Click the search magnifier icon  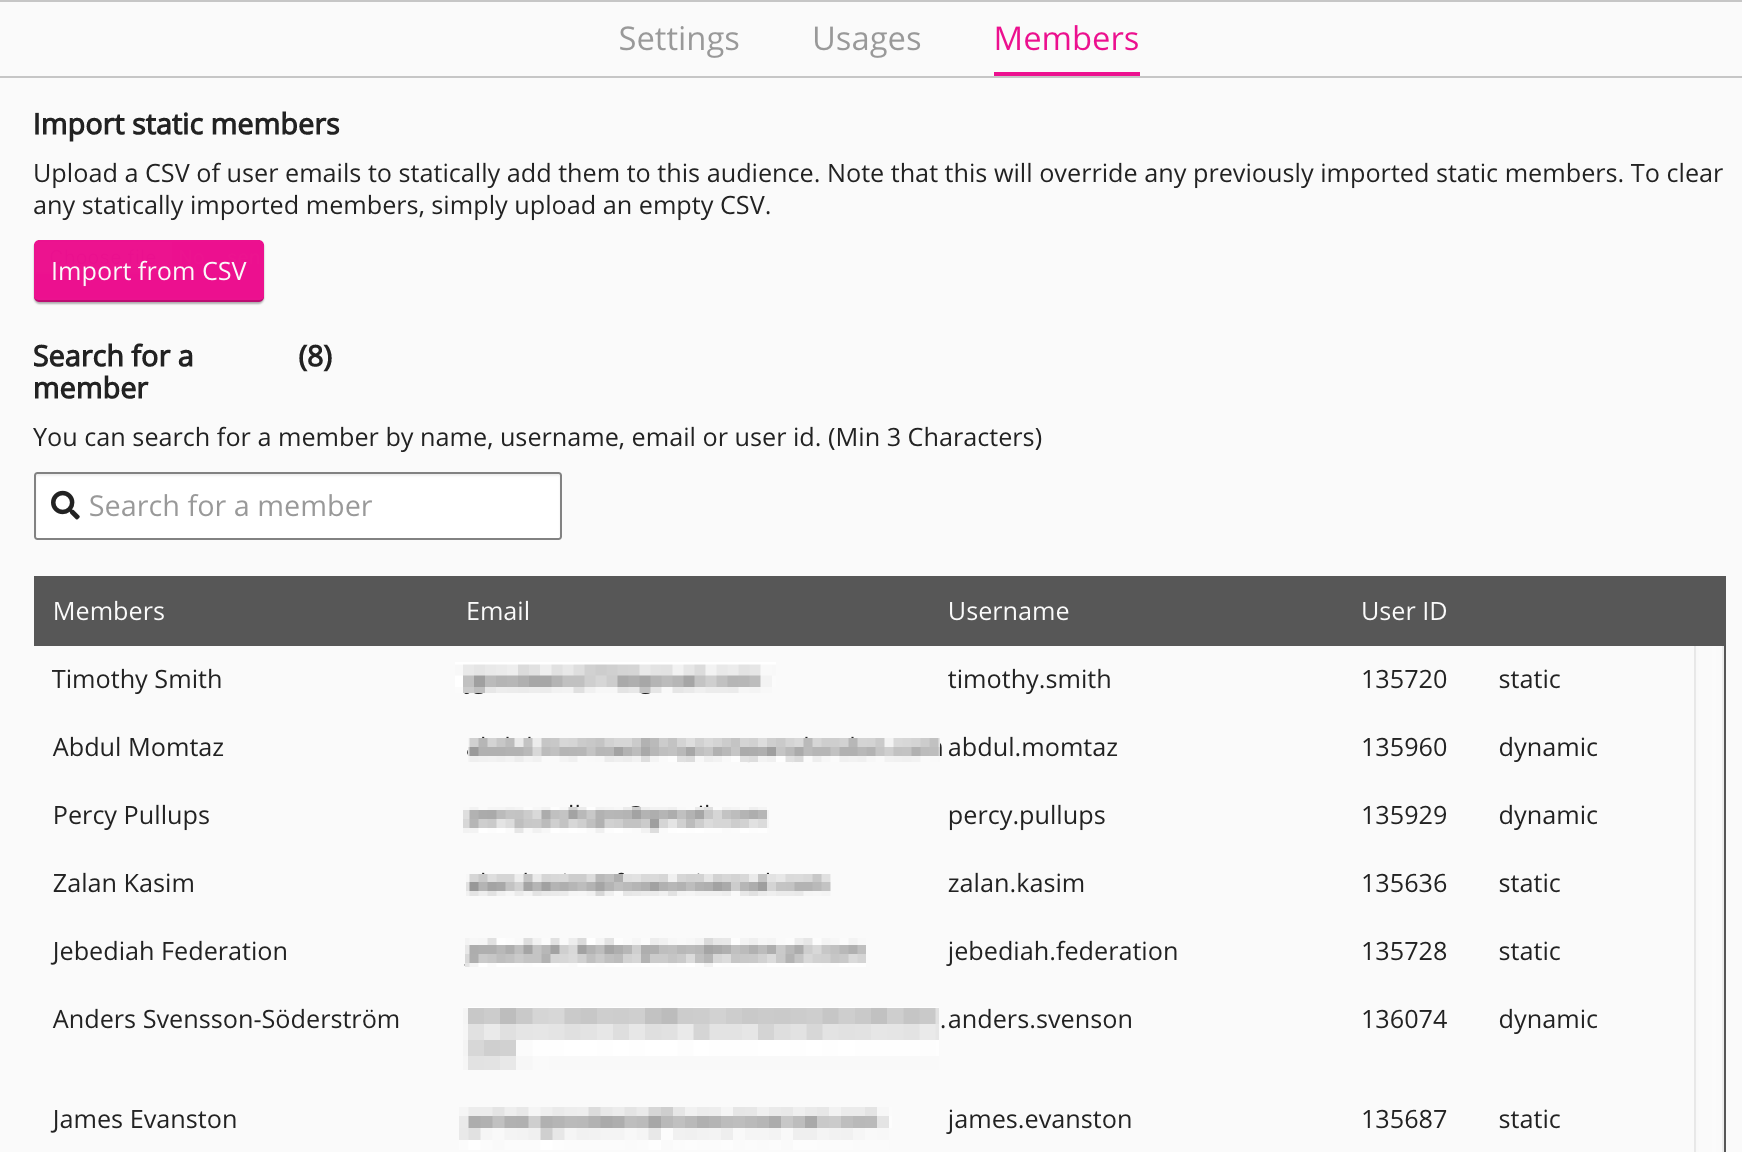click(65, 506)
